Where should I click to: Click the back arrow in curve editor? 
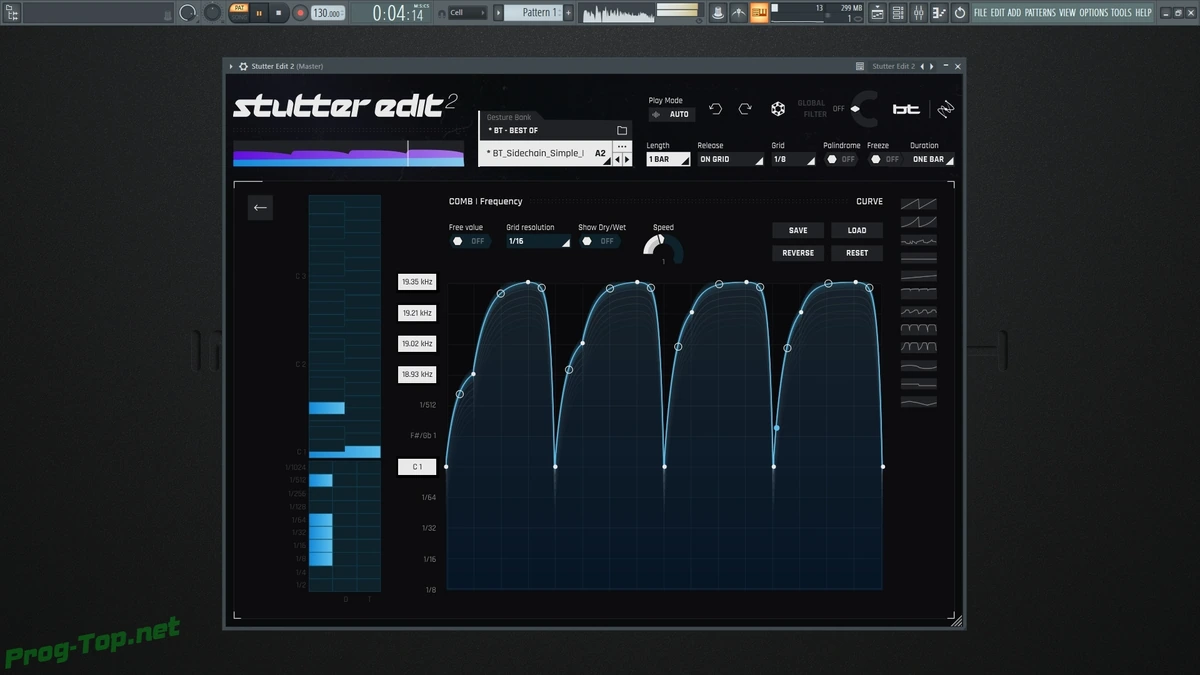[x=260, y=207]
